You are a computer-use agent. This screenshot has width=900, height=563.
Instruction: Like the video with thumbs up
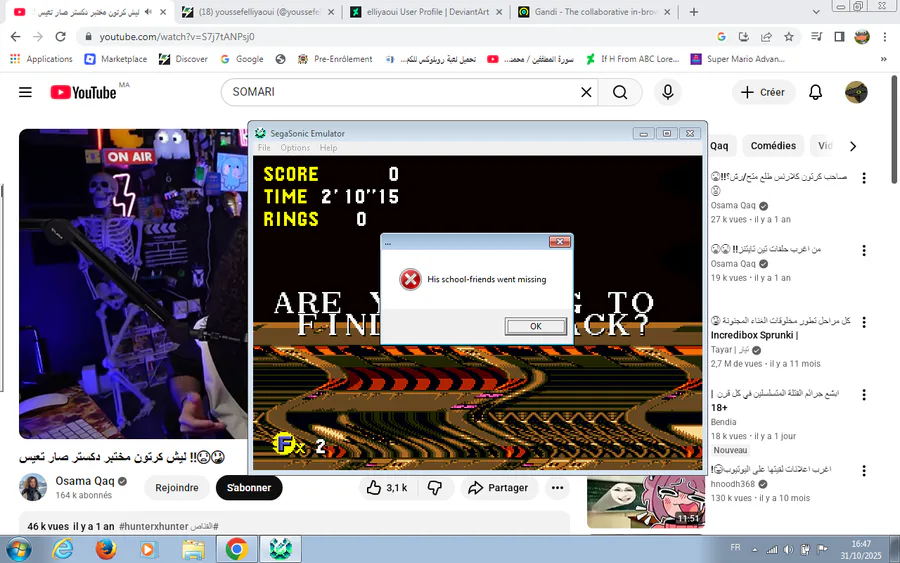[387, 488]
